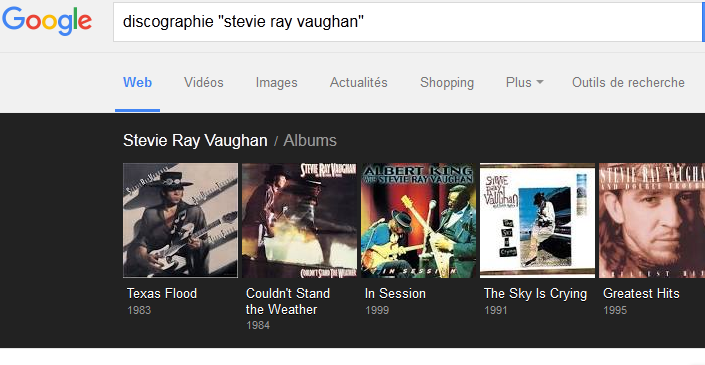
Task: Open the Shopping tab
Action: click(x=447, y=83)
